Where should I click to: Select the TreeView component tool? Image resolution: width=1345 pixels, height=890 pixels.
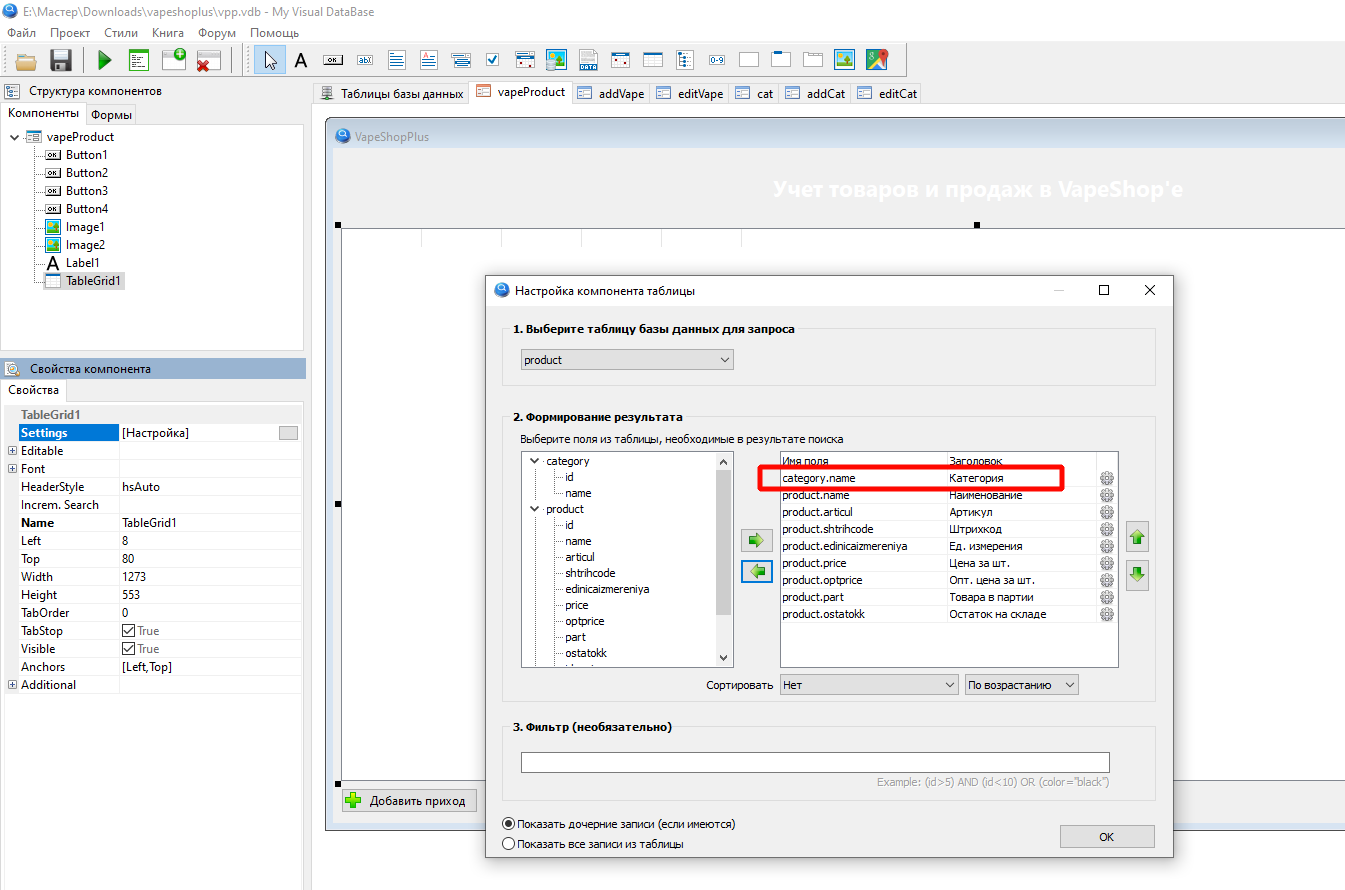(685, 60)
